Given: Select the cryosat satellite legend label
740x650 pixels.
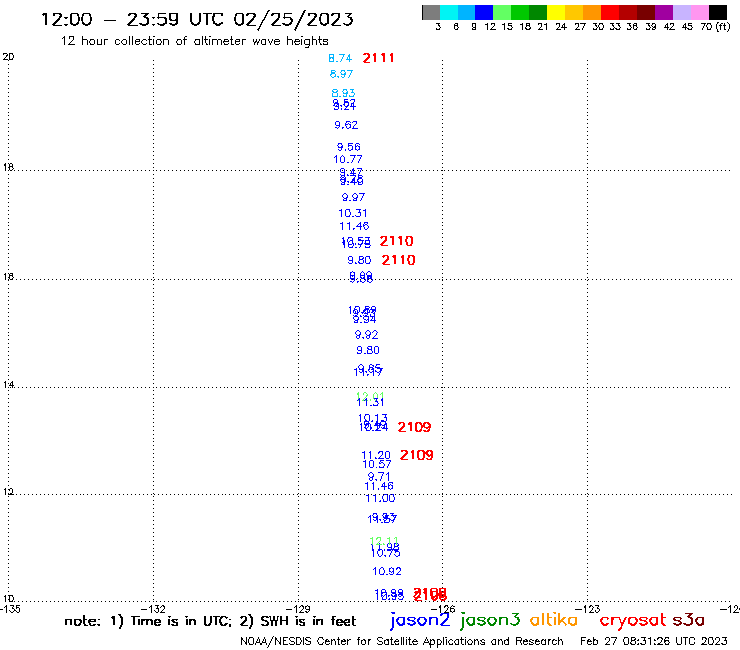Looking at the screenshot, I should (x=633, y=620).
